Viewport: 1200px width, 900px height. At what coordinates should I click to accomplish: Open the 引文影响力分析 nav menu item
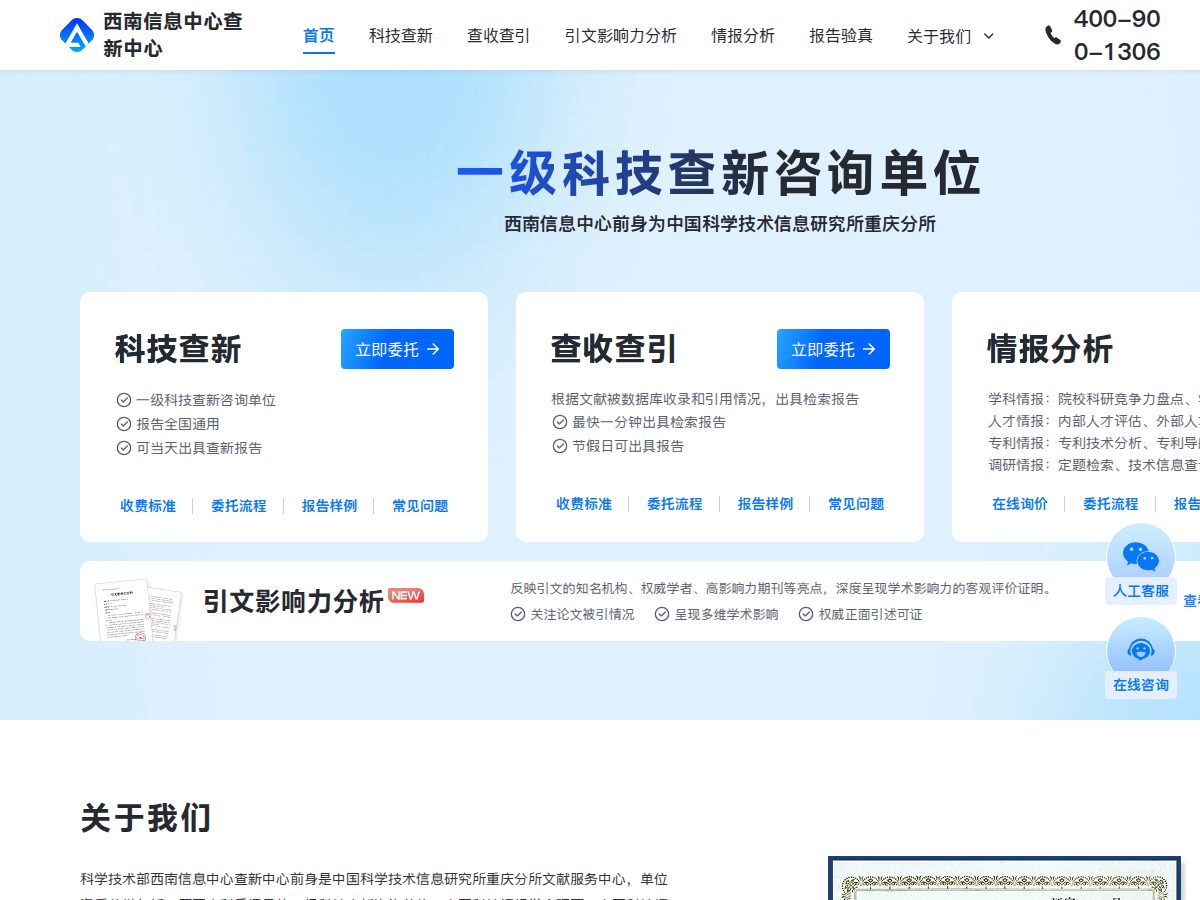coord(621,36)
